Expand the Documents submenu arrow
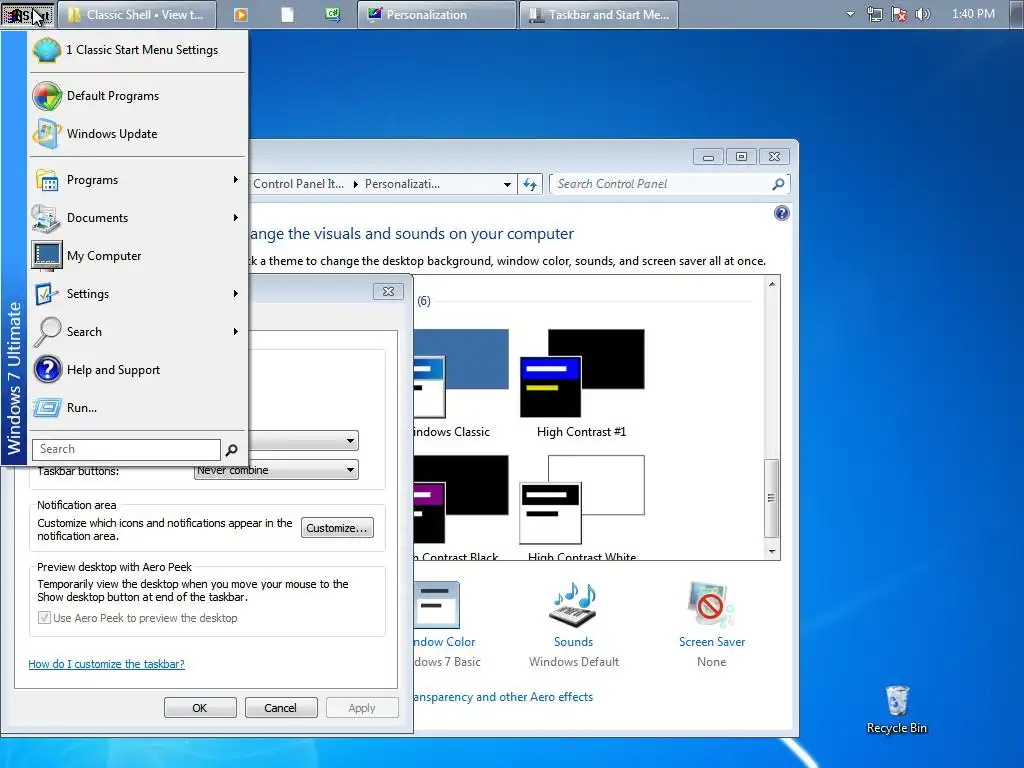 pos(236,217)
